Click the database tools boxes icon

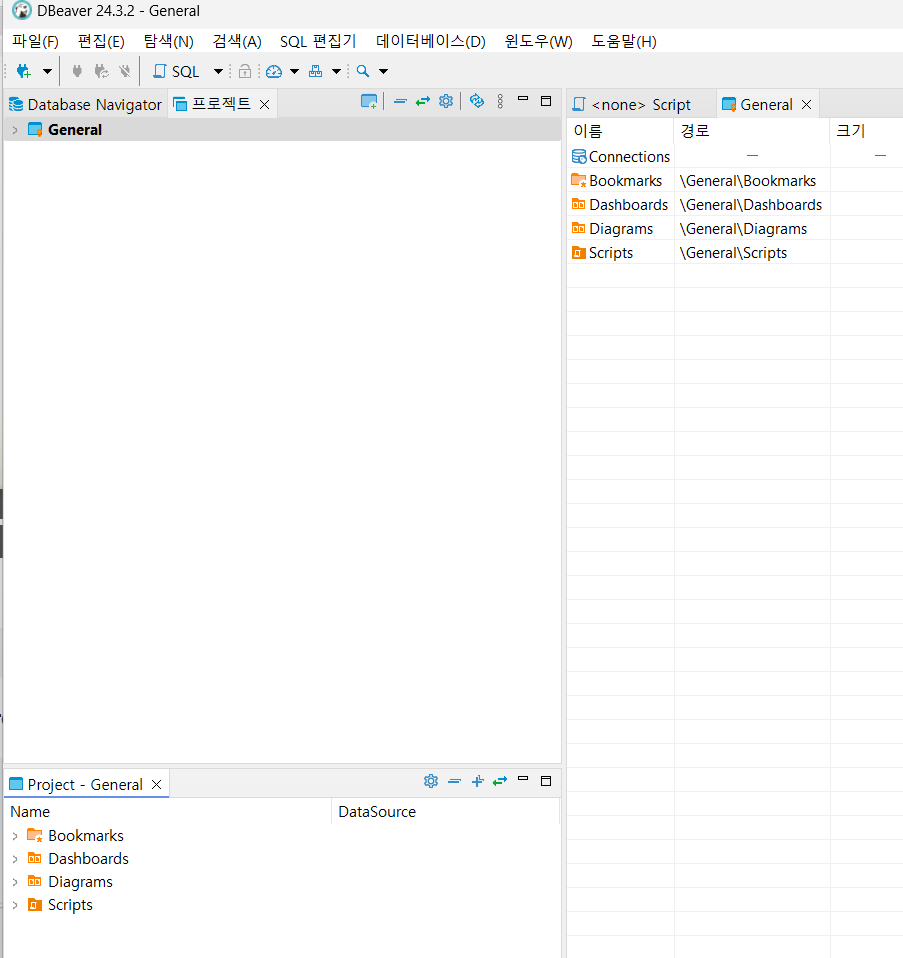click(x=315, y=71)
